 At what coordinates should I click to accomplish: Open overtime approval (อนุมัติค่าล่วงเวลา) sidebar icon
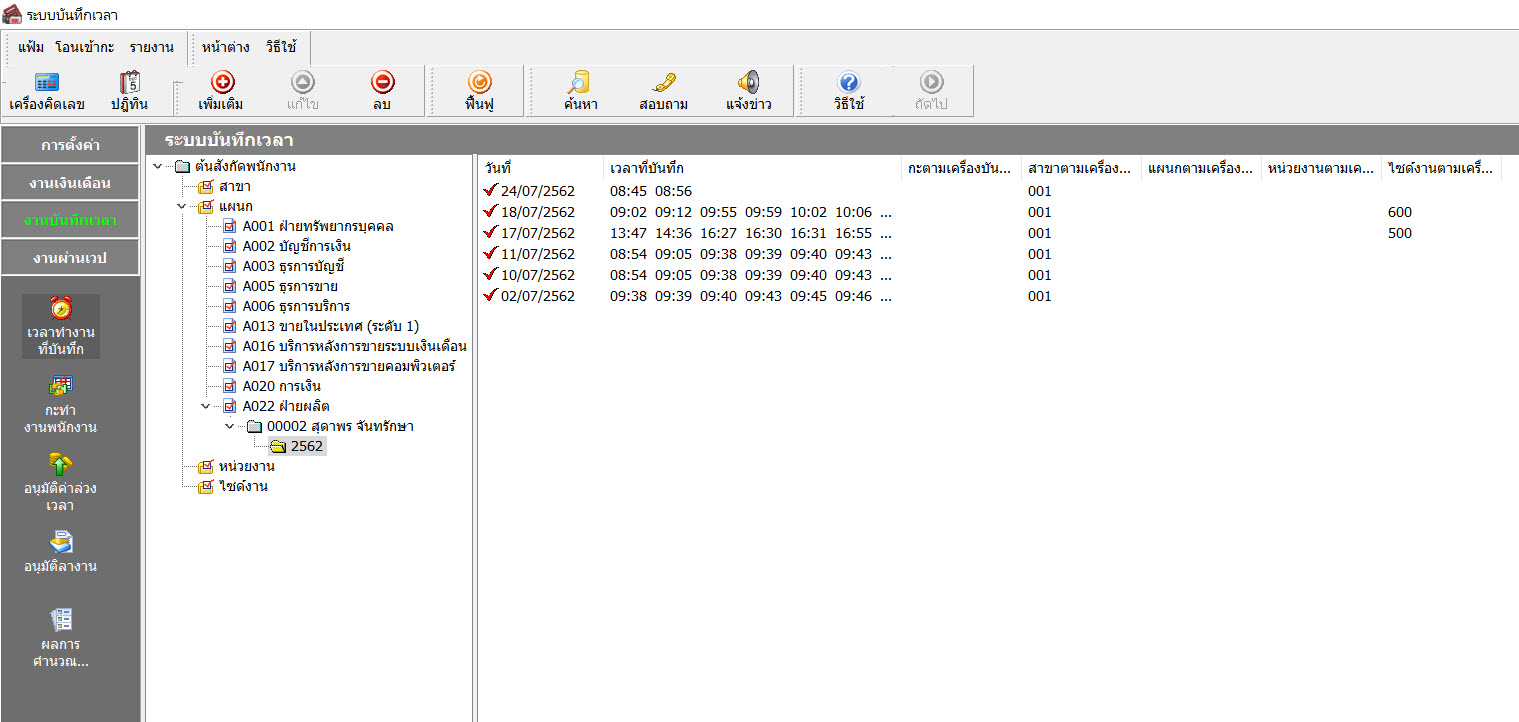coord(61,482)
